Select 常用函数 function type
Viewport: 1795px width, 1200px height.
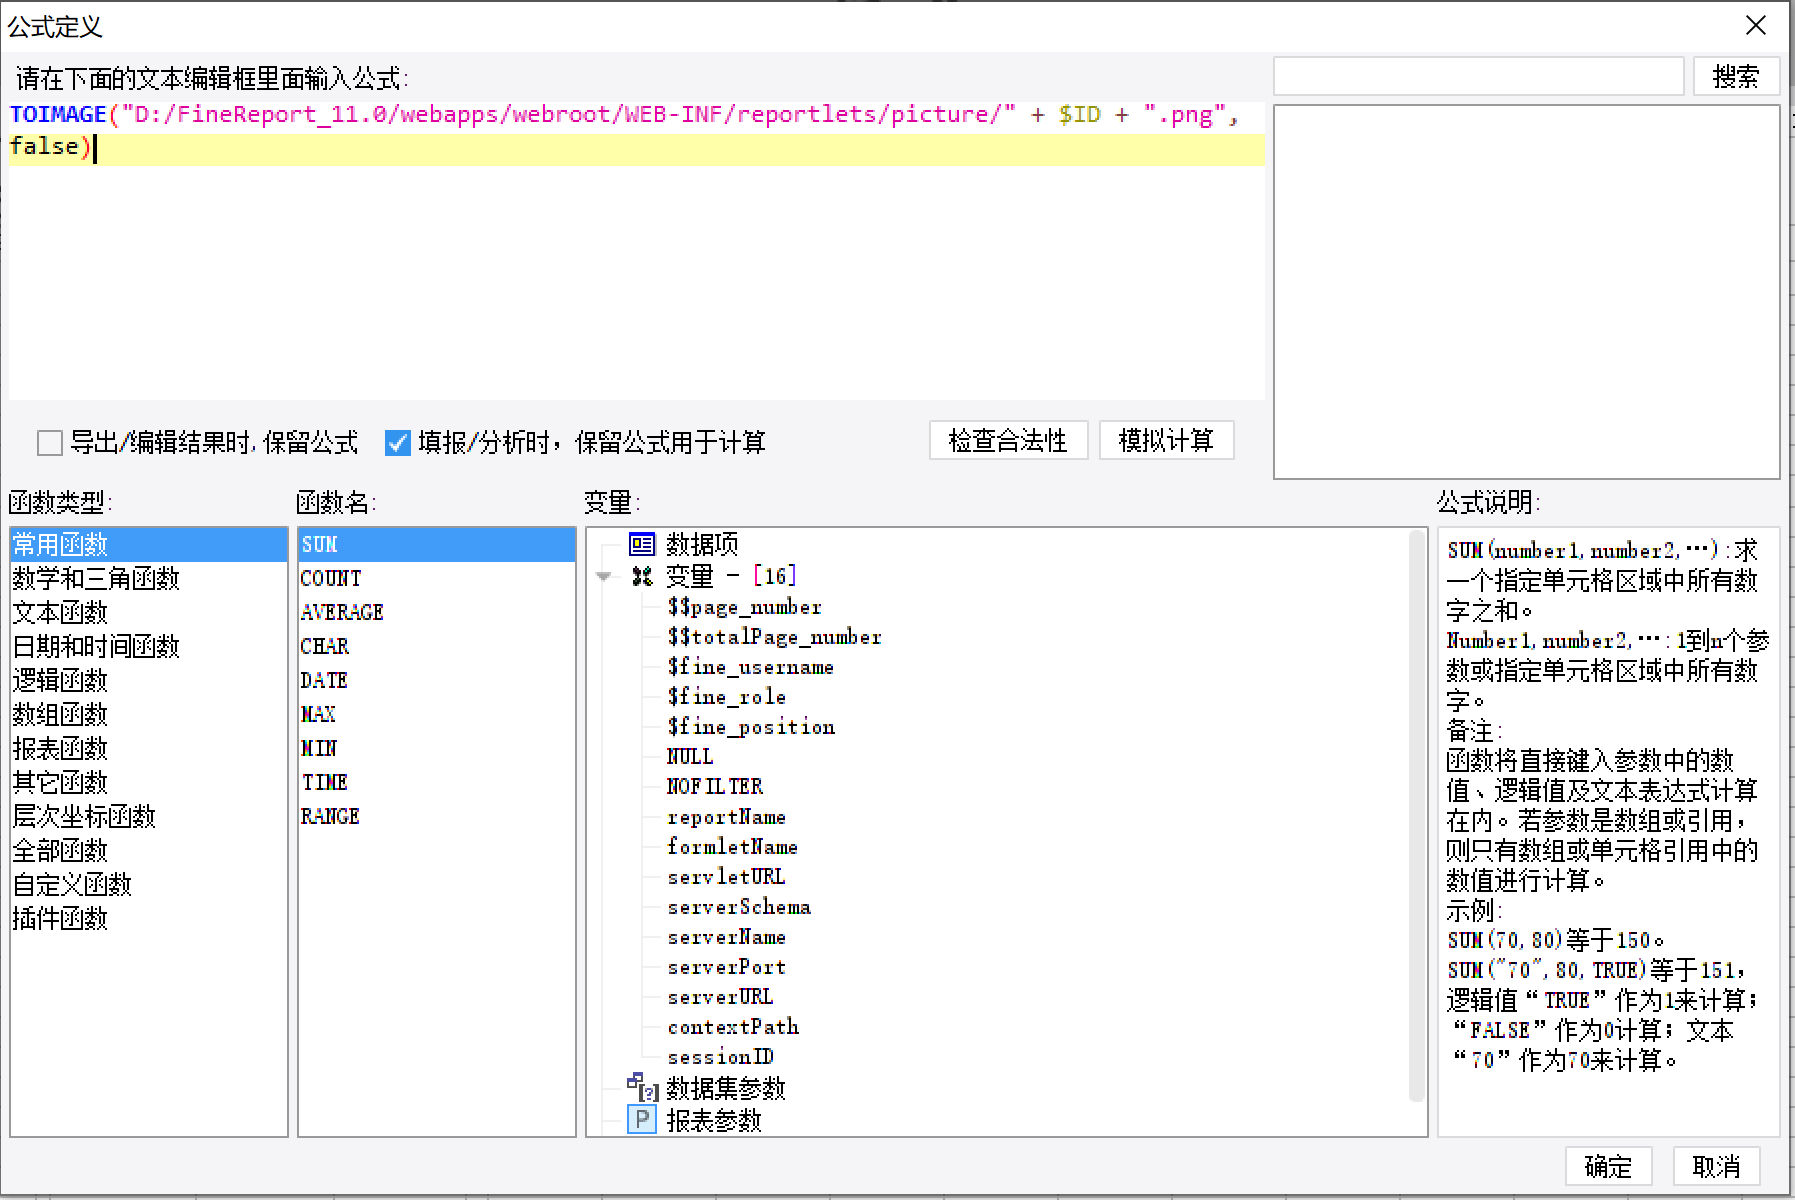coord(149,545)
